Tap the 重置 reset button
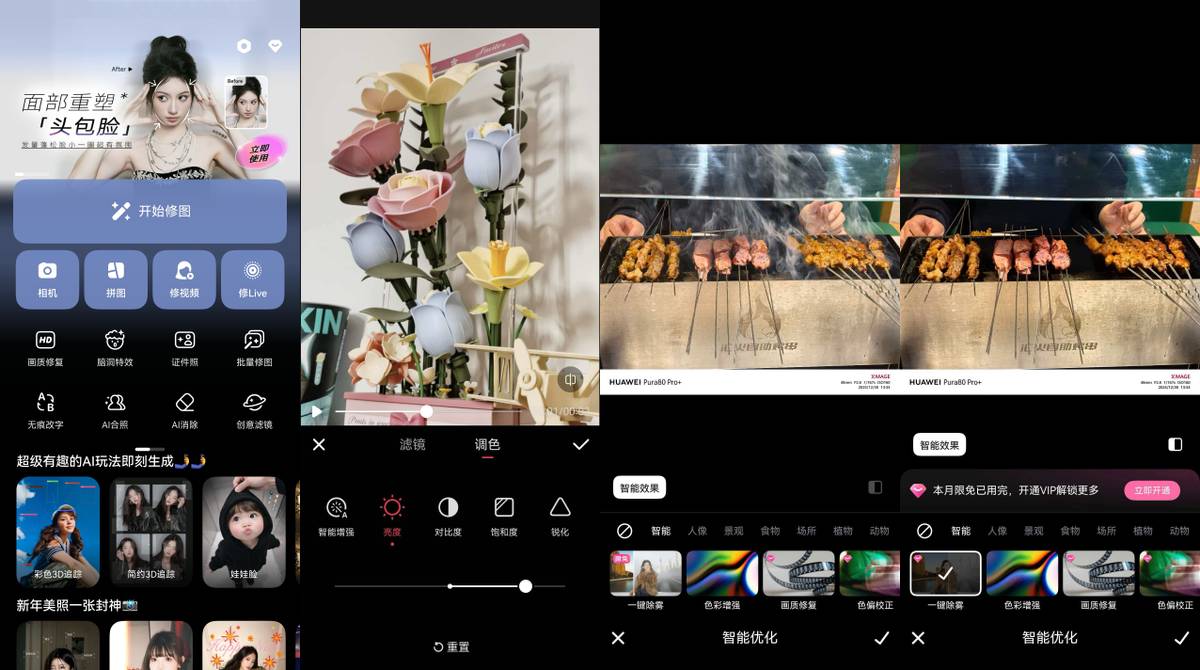 [451, 647]
